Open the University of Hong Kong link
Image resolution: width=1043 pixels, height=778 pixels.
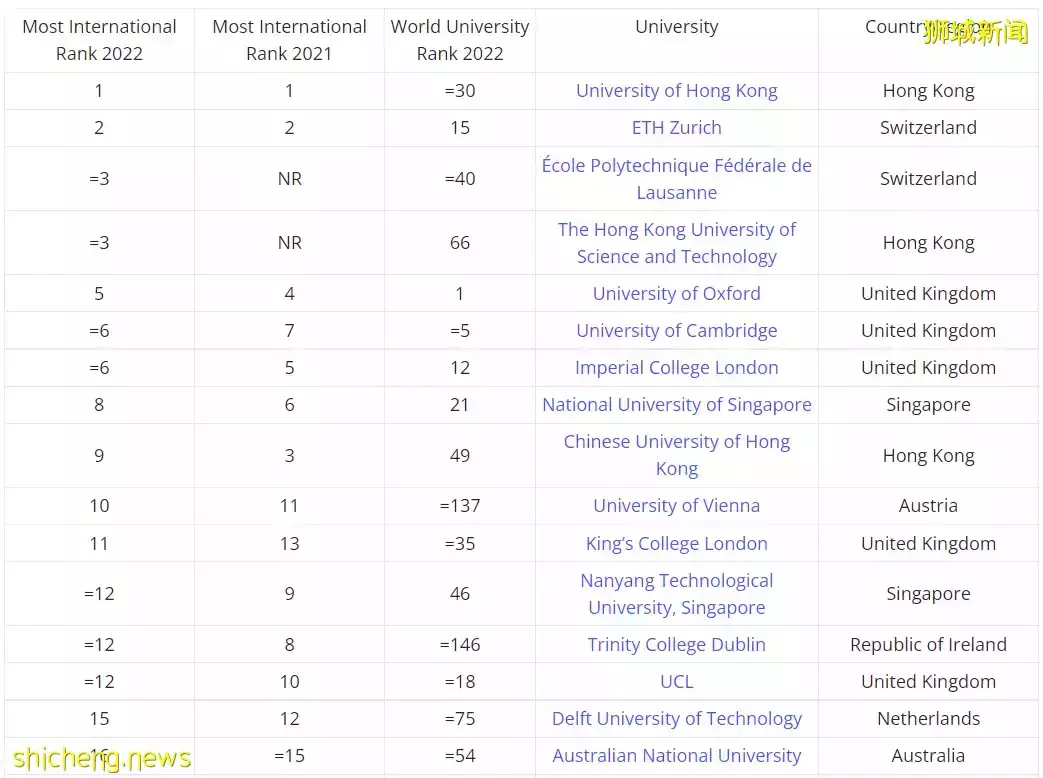click(676, 90)
